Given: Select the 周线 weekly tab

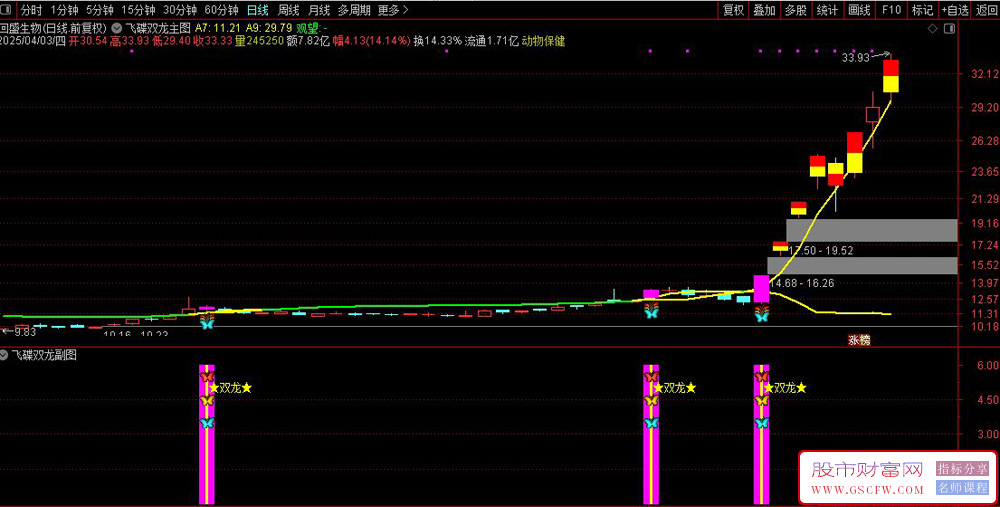Looking at the screenshot, I should click(x=288, y=10).
